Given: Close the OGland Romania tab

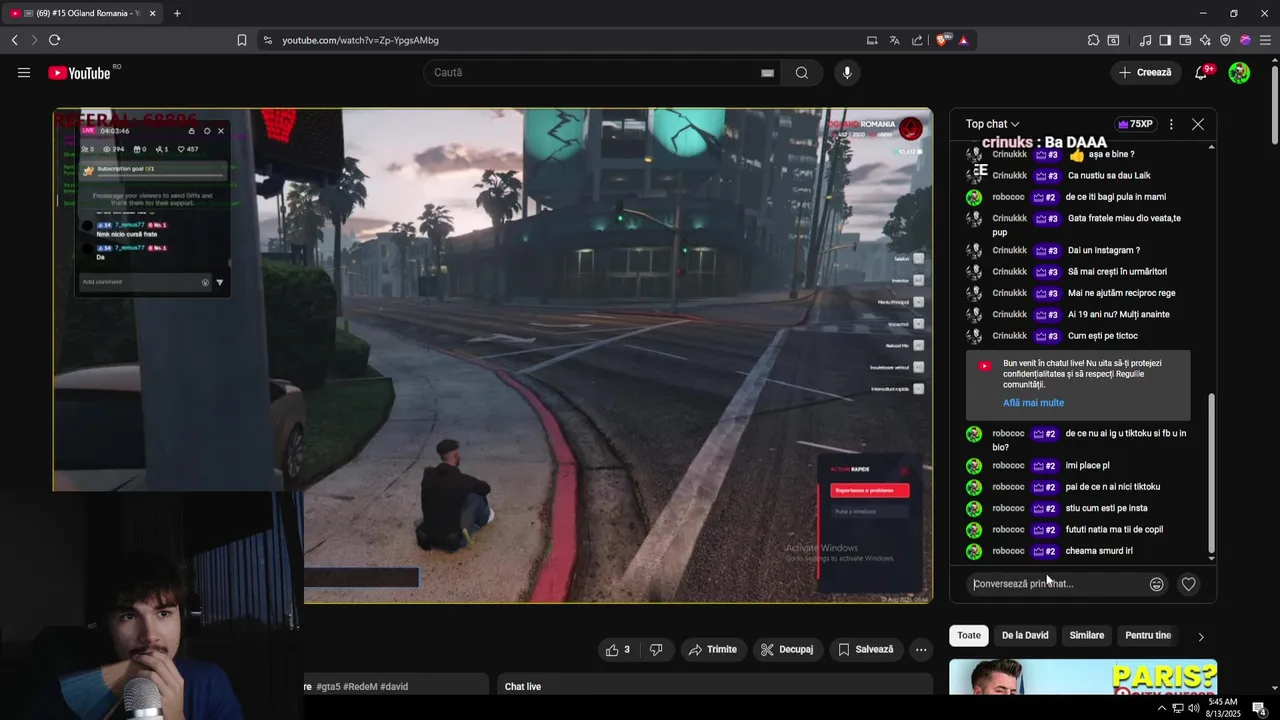Looking at the screenshot, I should click(153, 13).
